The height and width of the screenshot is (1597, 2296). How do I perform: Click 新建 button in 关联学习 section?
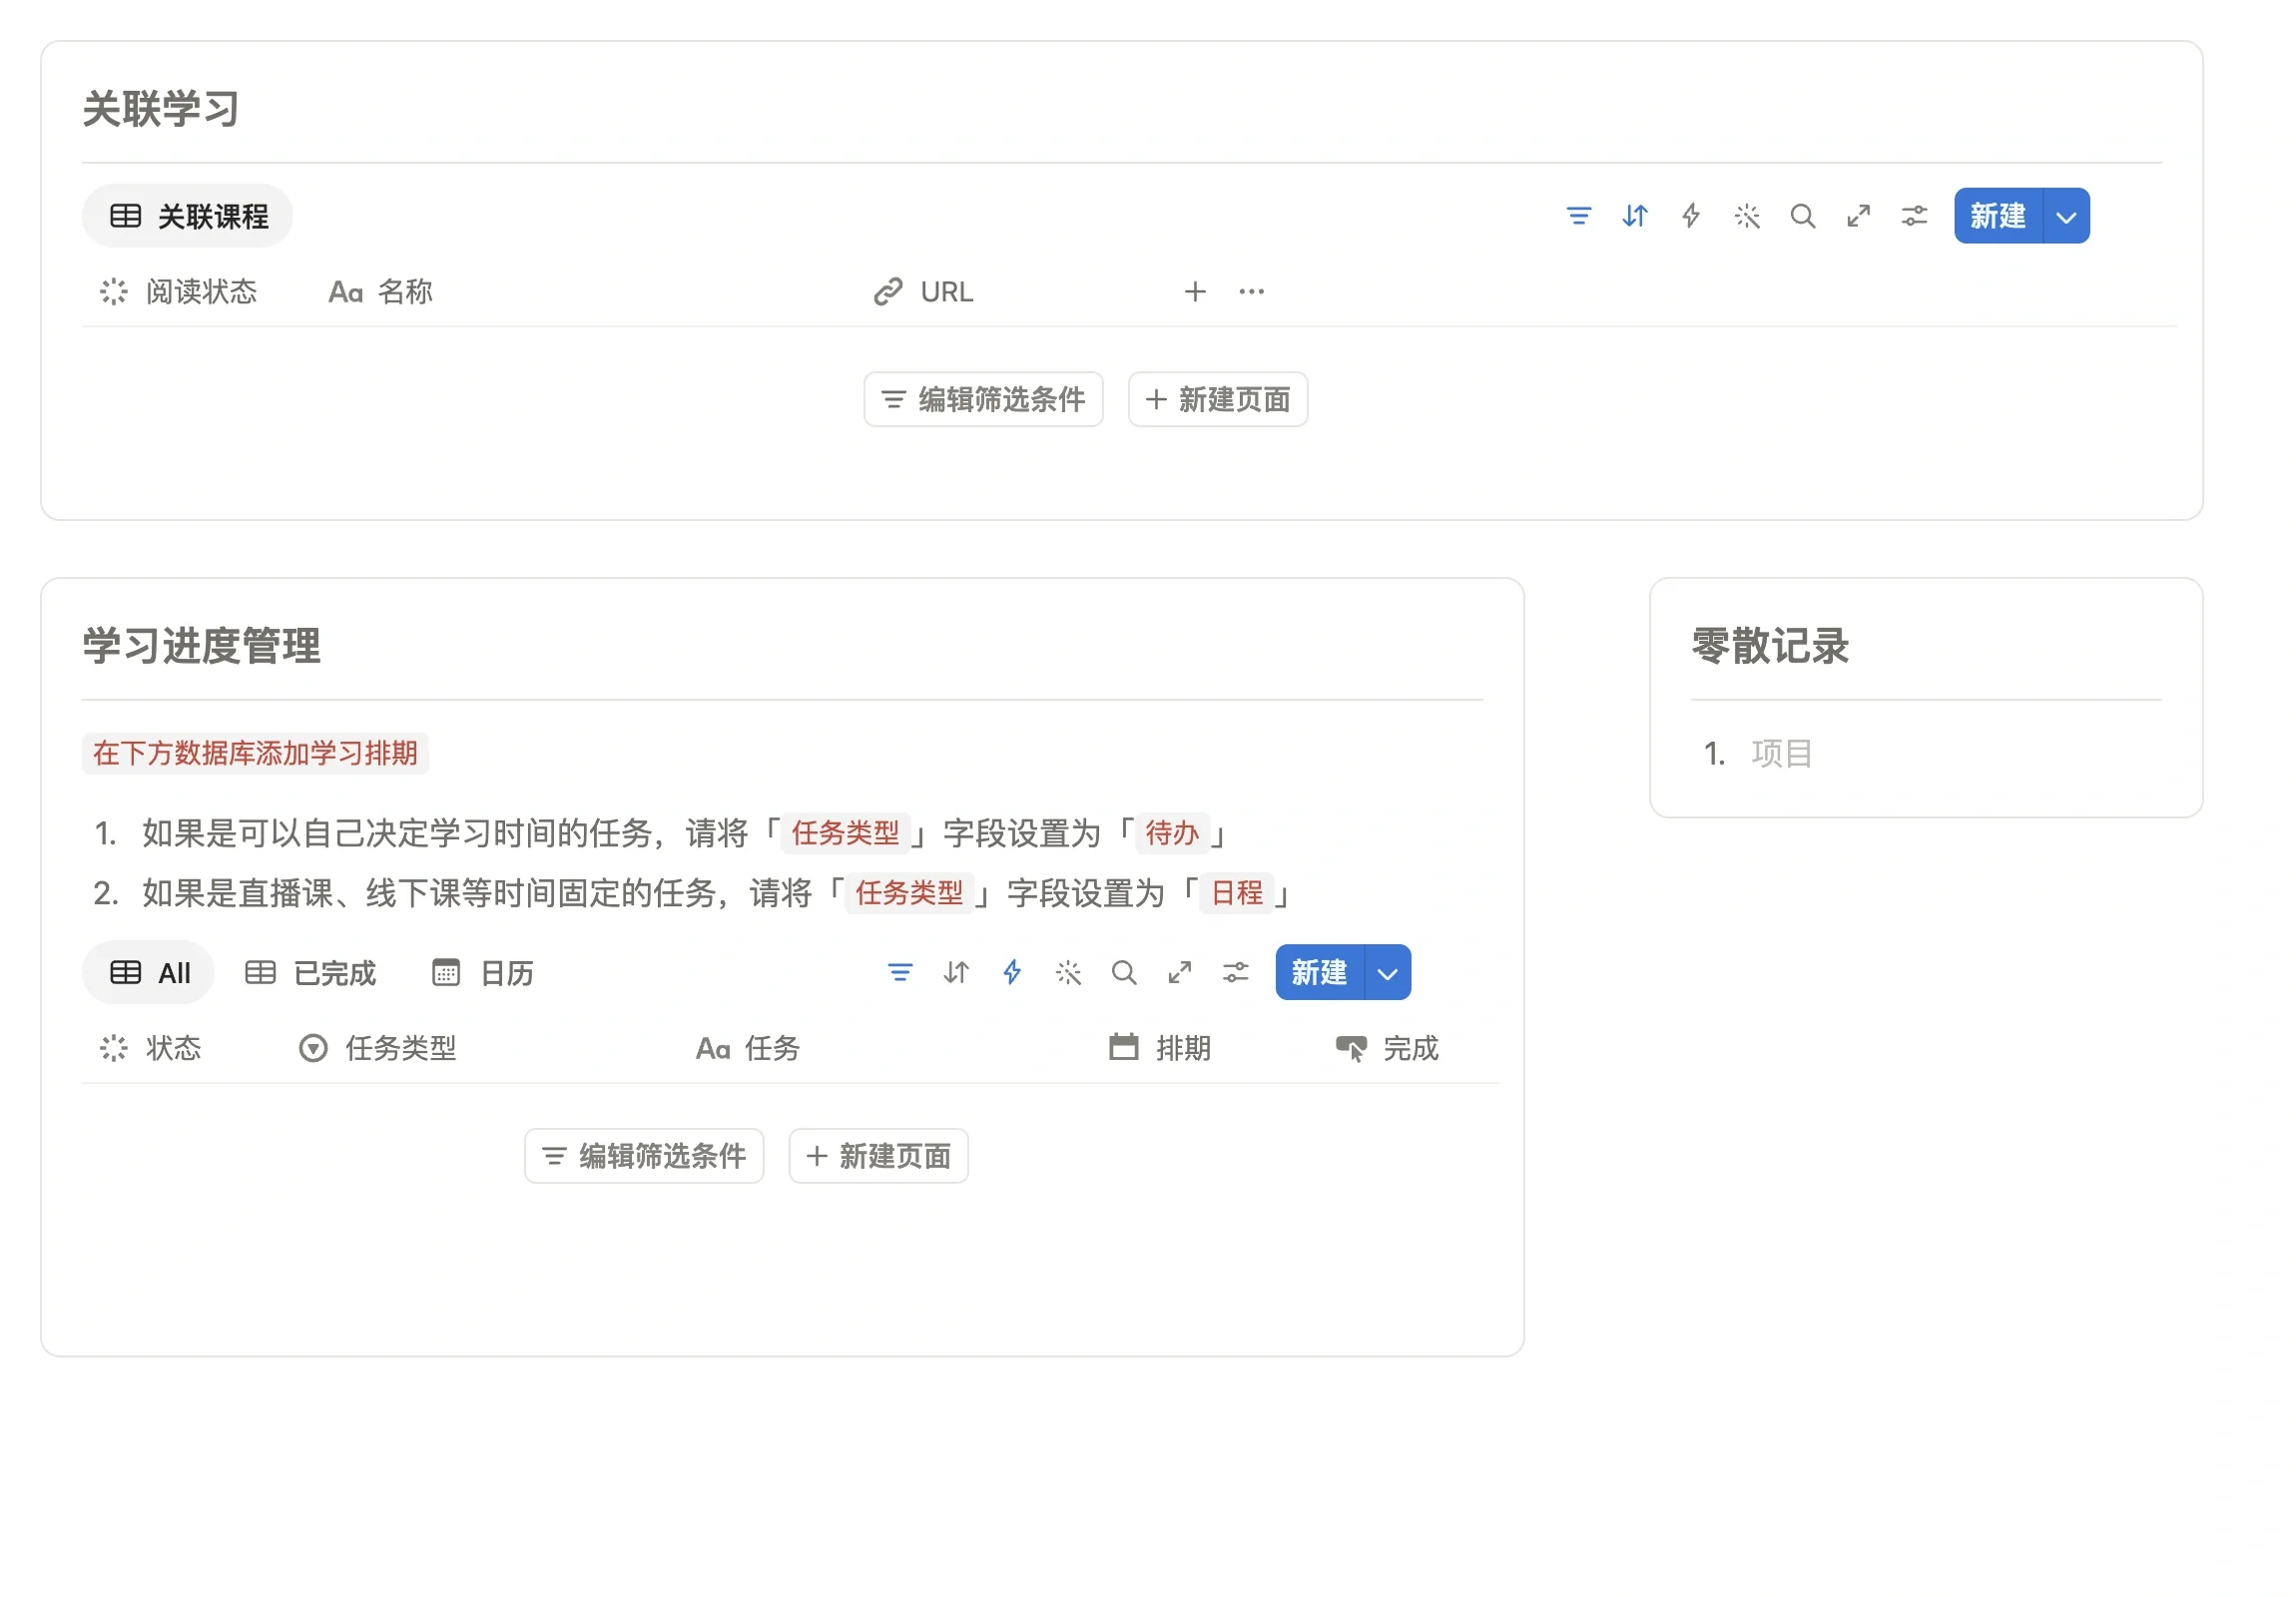click(x=1998, y=216)
